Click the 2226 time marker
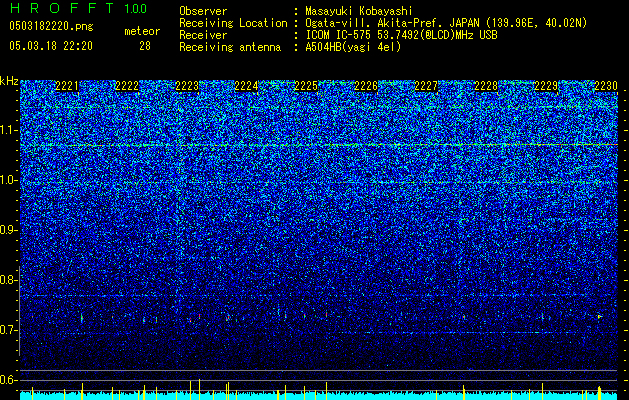 [366, 86]
